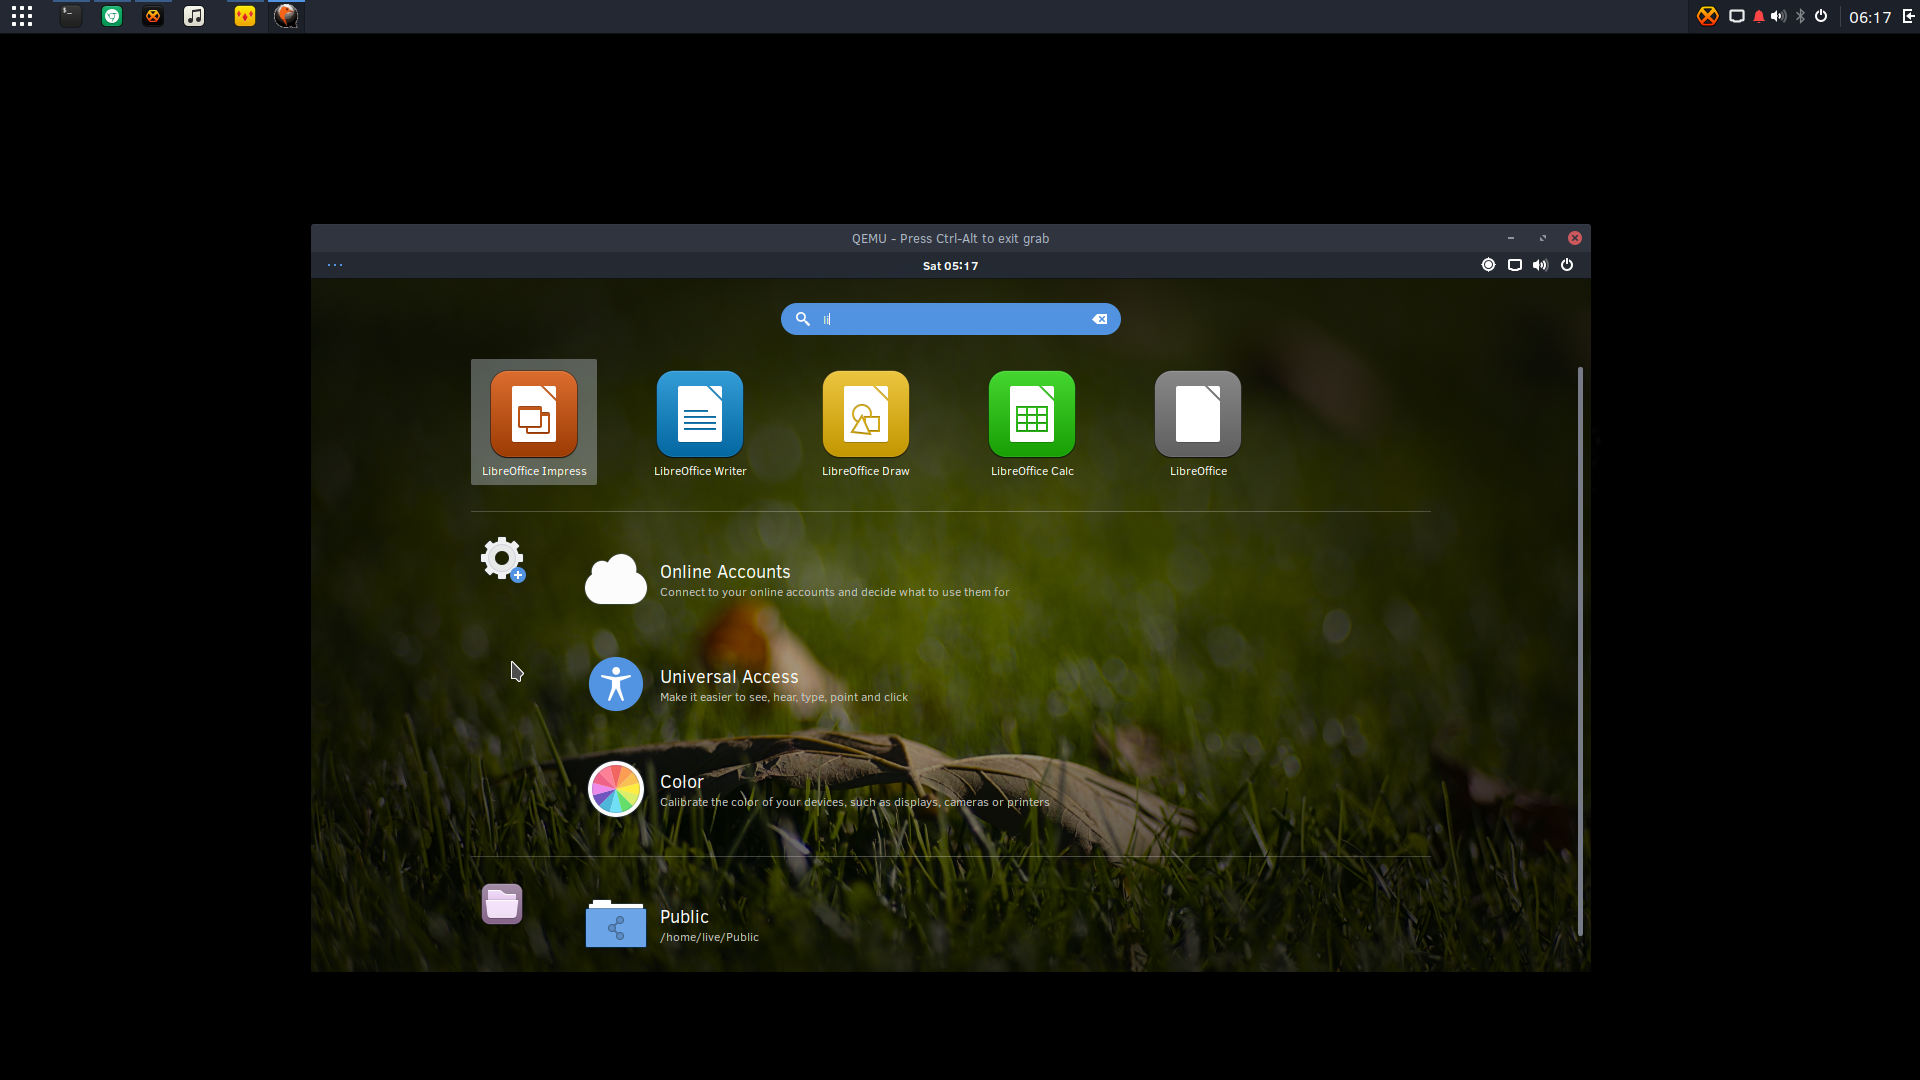Screen dimensions: 1920x1080
Task: Switch to the QEMU task in the host taskbar
Action: (x=286, y=16)
